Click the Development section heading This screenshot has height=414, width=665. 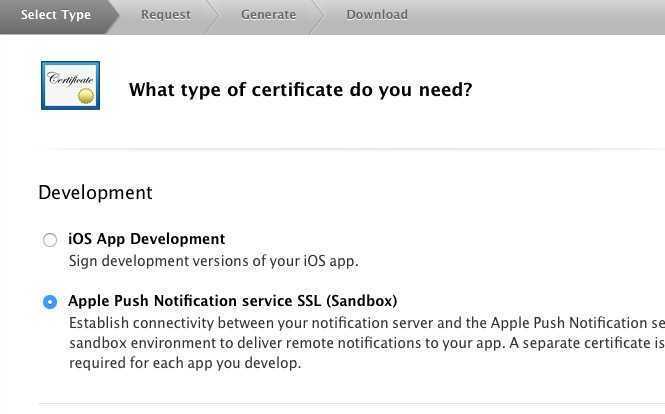click(95, 192)
